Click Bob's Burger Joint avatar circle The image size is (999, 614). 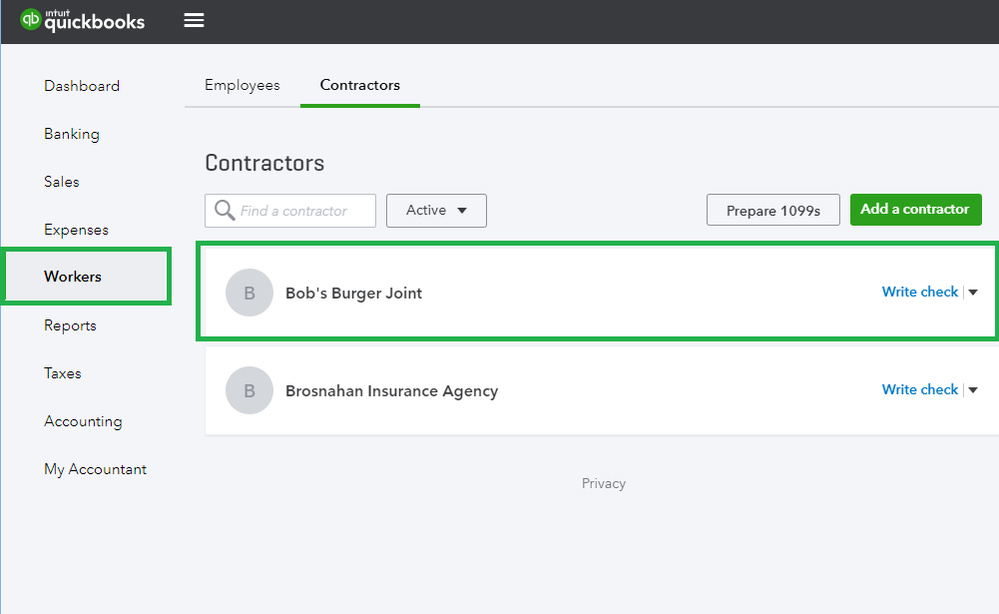(249, 293)
